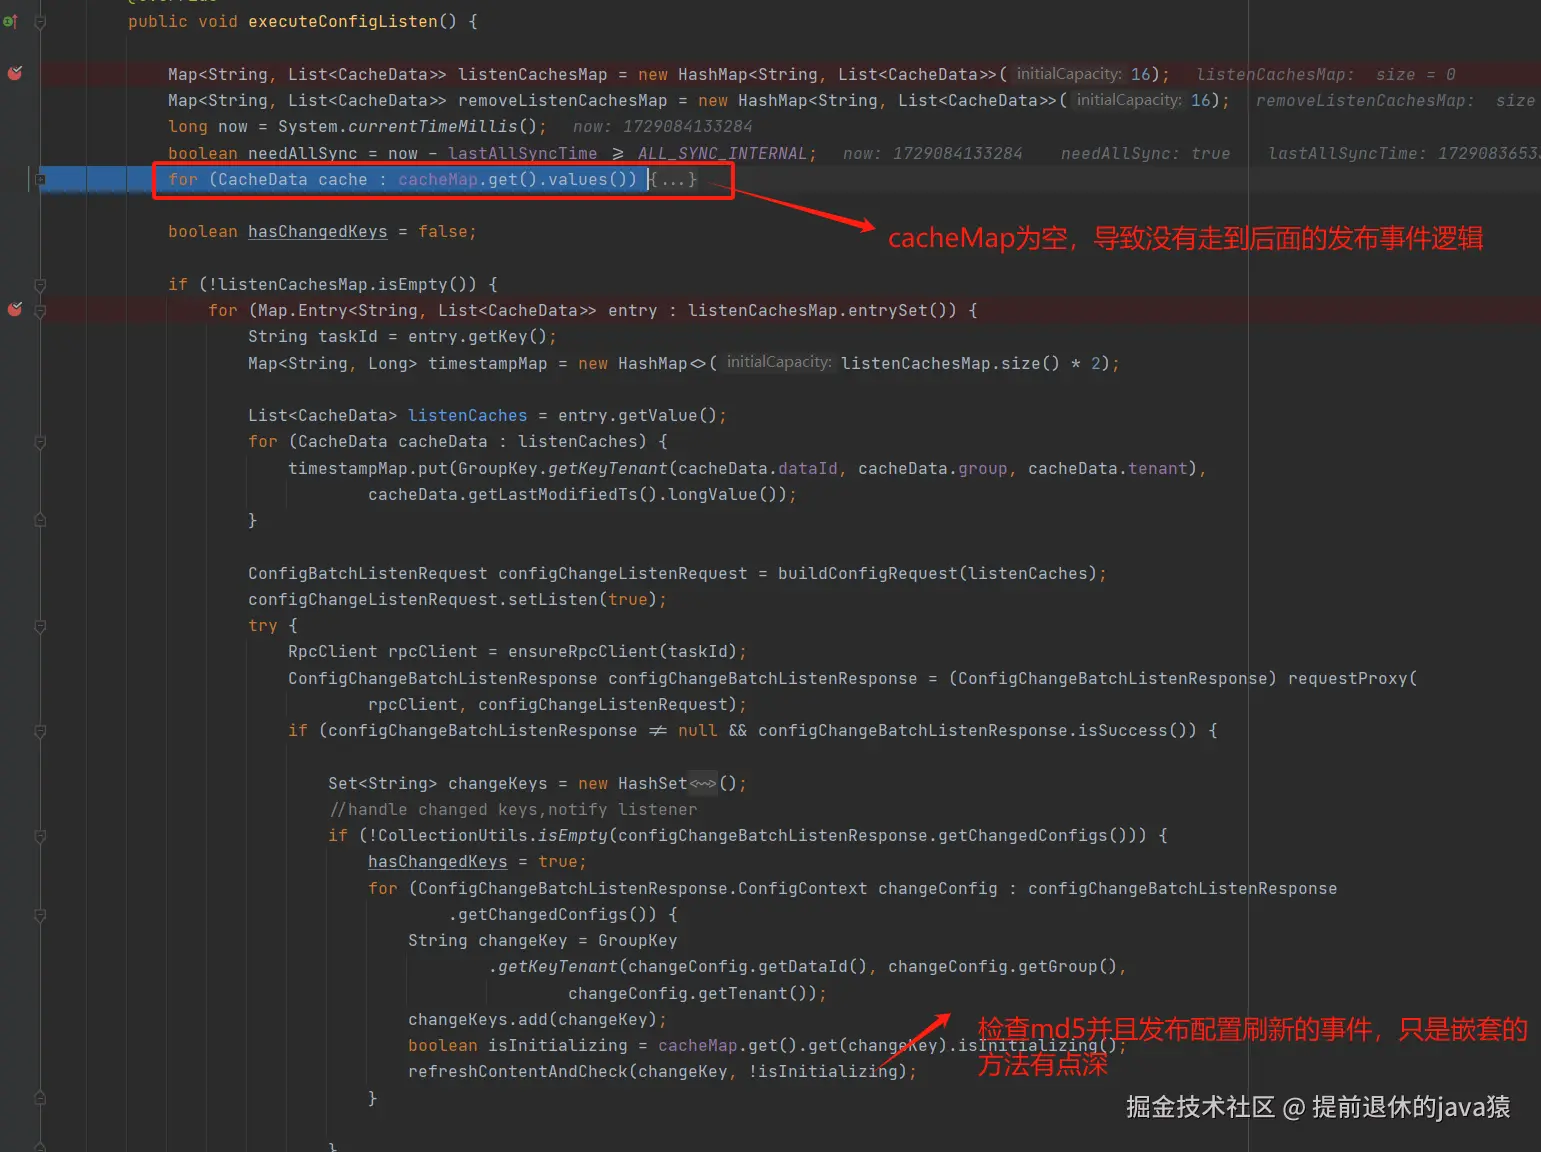Click GroupKey.getKeyTenant in timestampMap.put
Image resolution: width=1541 pixels, height=1152 pixels.
click(562, 468)
